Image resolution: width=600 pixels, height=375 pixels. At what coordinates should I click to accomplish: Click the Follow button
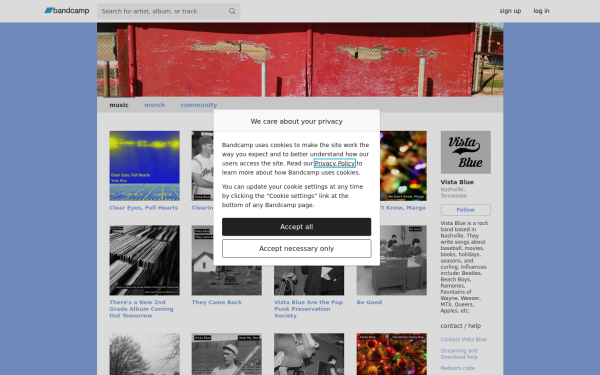pos(466,210)
